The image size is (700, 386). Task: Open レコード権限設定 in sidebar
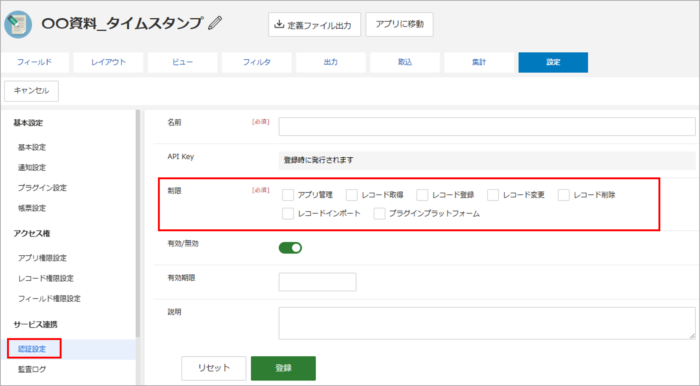click(46, 278)
